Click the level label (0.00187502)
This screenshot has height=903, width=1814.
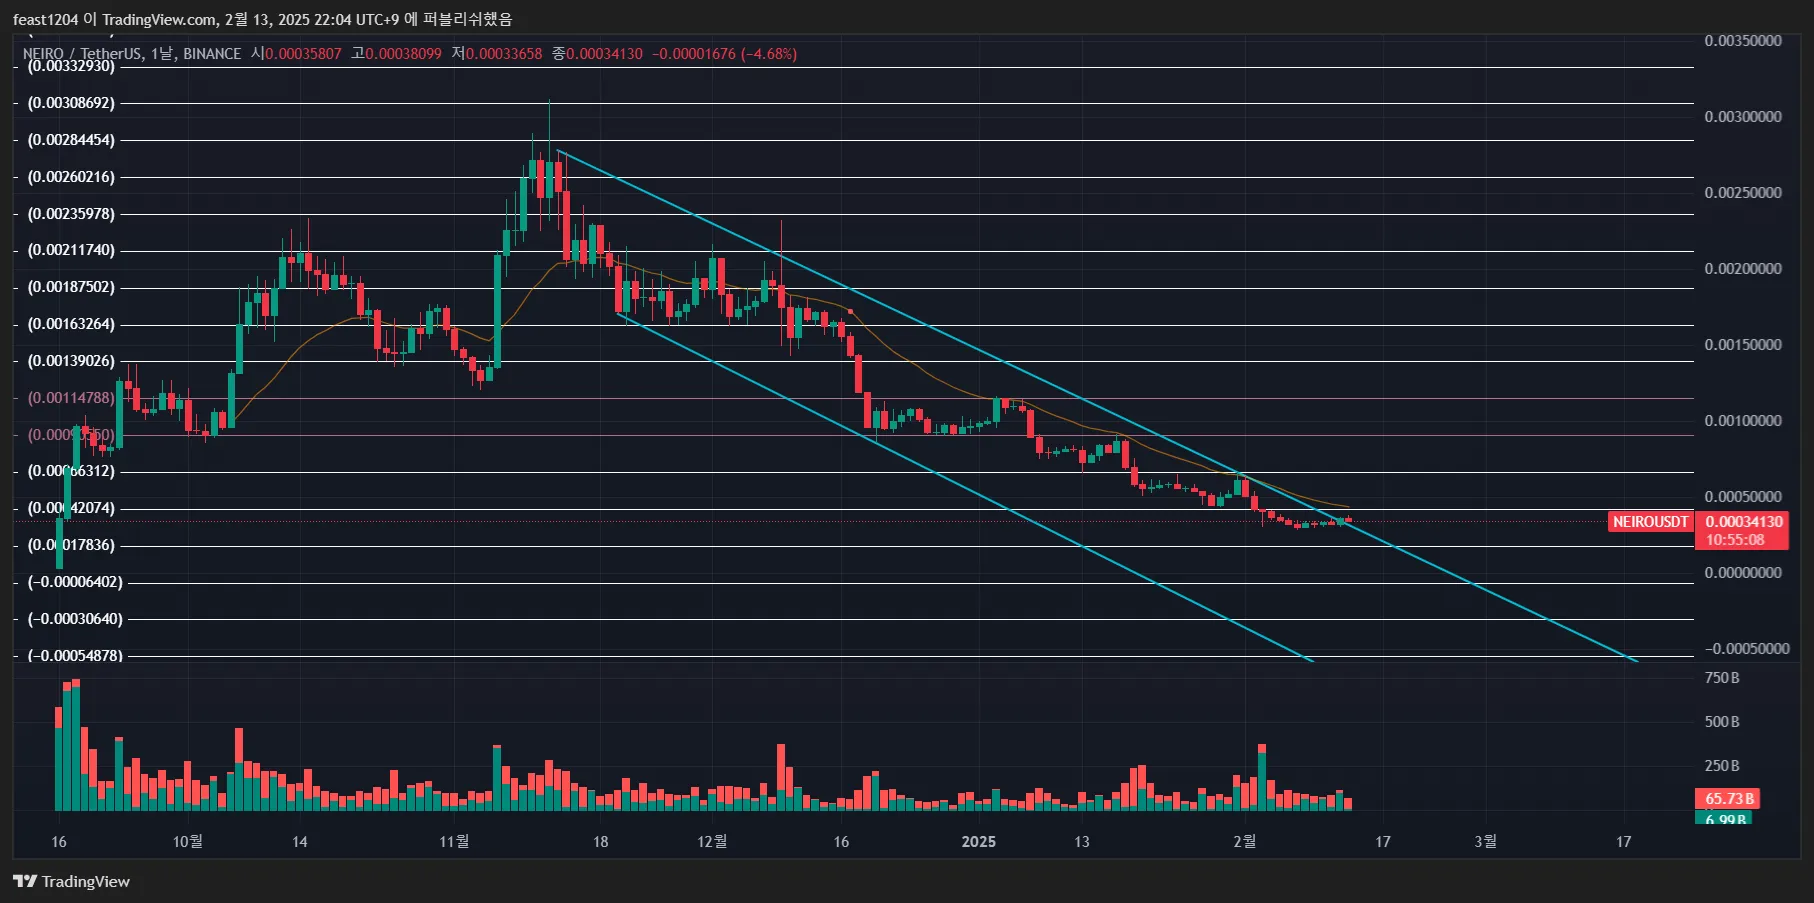[71, 287]
